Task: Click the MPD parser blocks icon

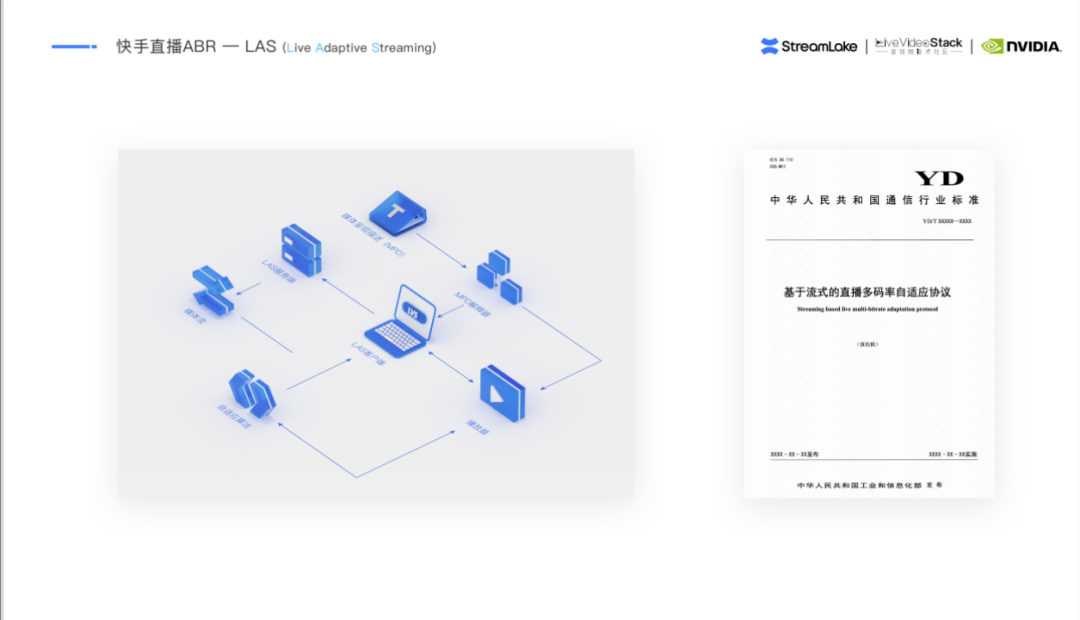Action: click(x=499, y=277)
